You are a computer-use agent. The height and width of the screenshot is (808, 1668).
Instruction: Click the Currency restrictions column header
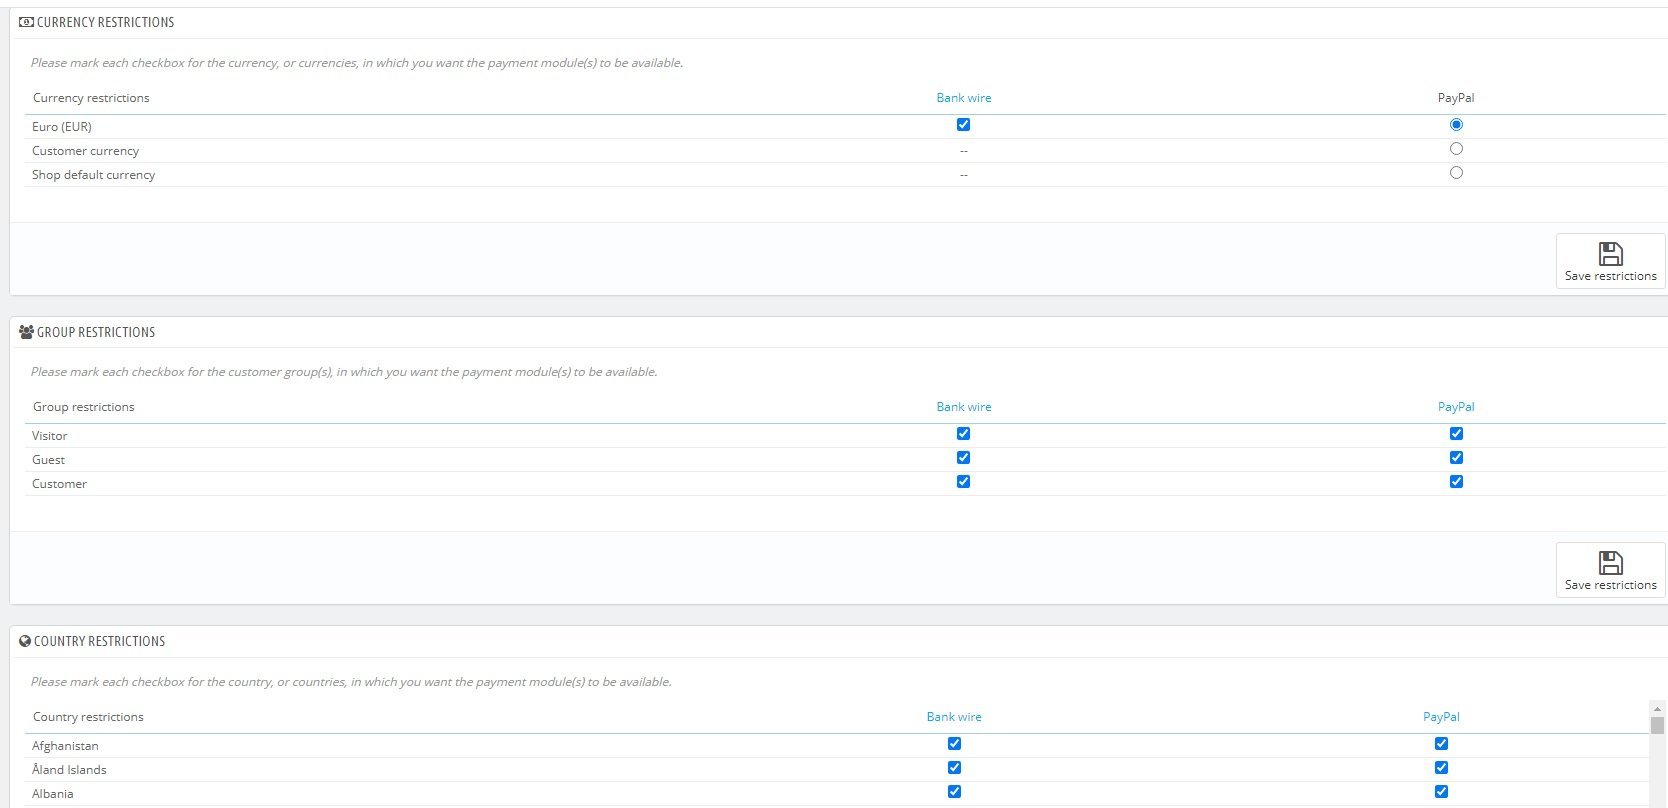point(91,98)
